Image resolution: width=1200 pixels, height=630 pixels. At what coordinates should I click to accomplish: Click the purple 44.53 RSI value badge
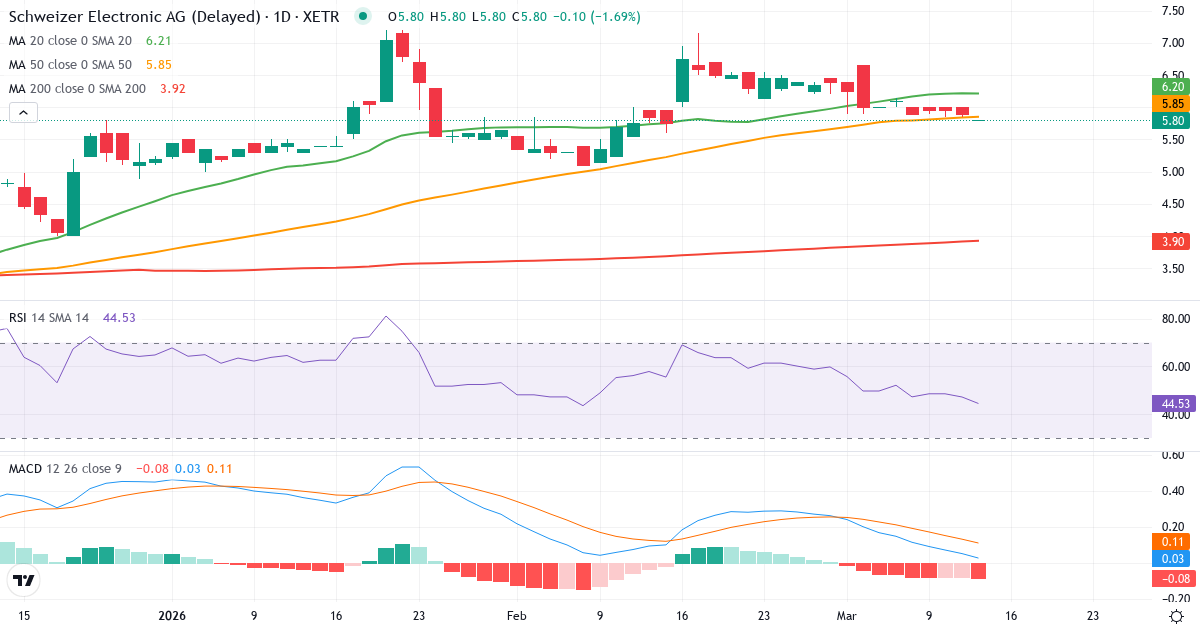click(1172, 402)
